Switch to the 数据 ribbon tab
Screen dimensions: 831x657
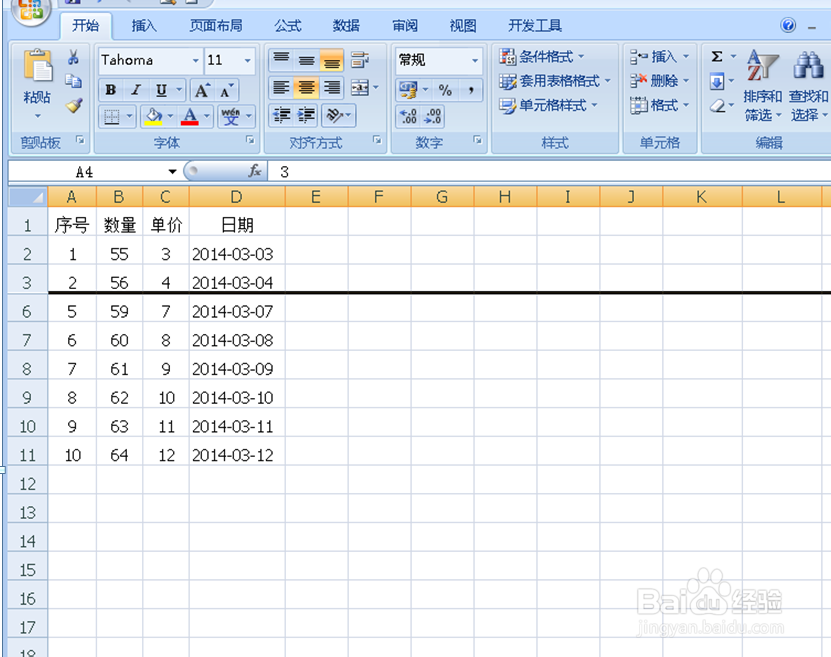click(346, 25)
